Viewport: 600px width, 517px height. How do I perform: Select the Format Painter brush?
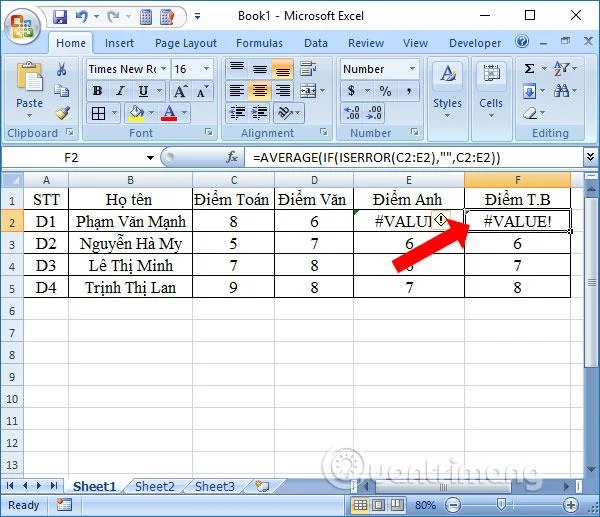[61, 113]
